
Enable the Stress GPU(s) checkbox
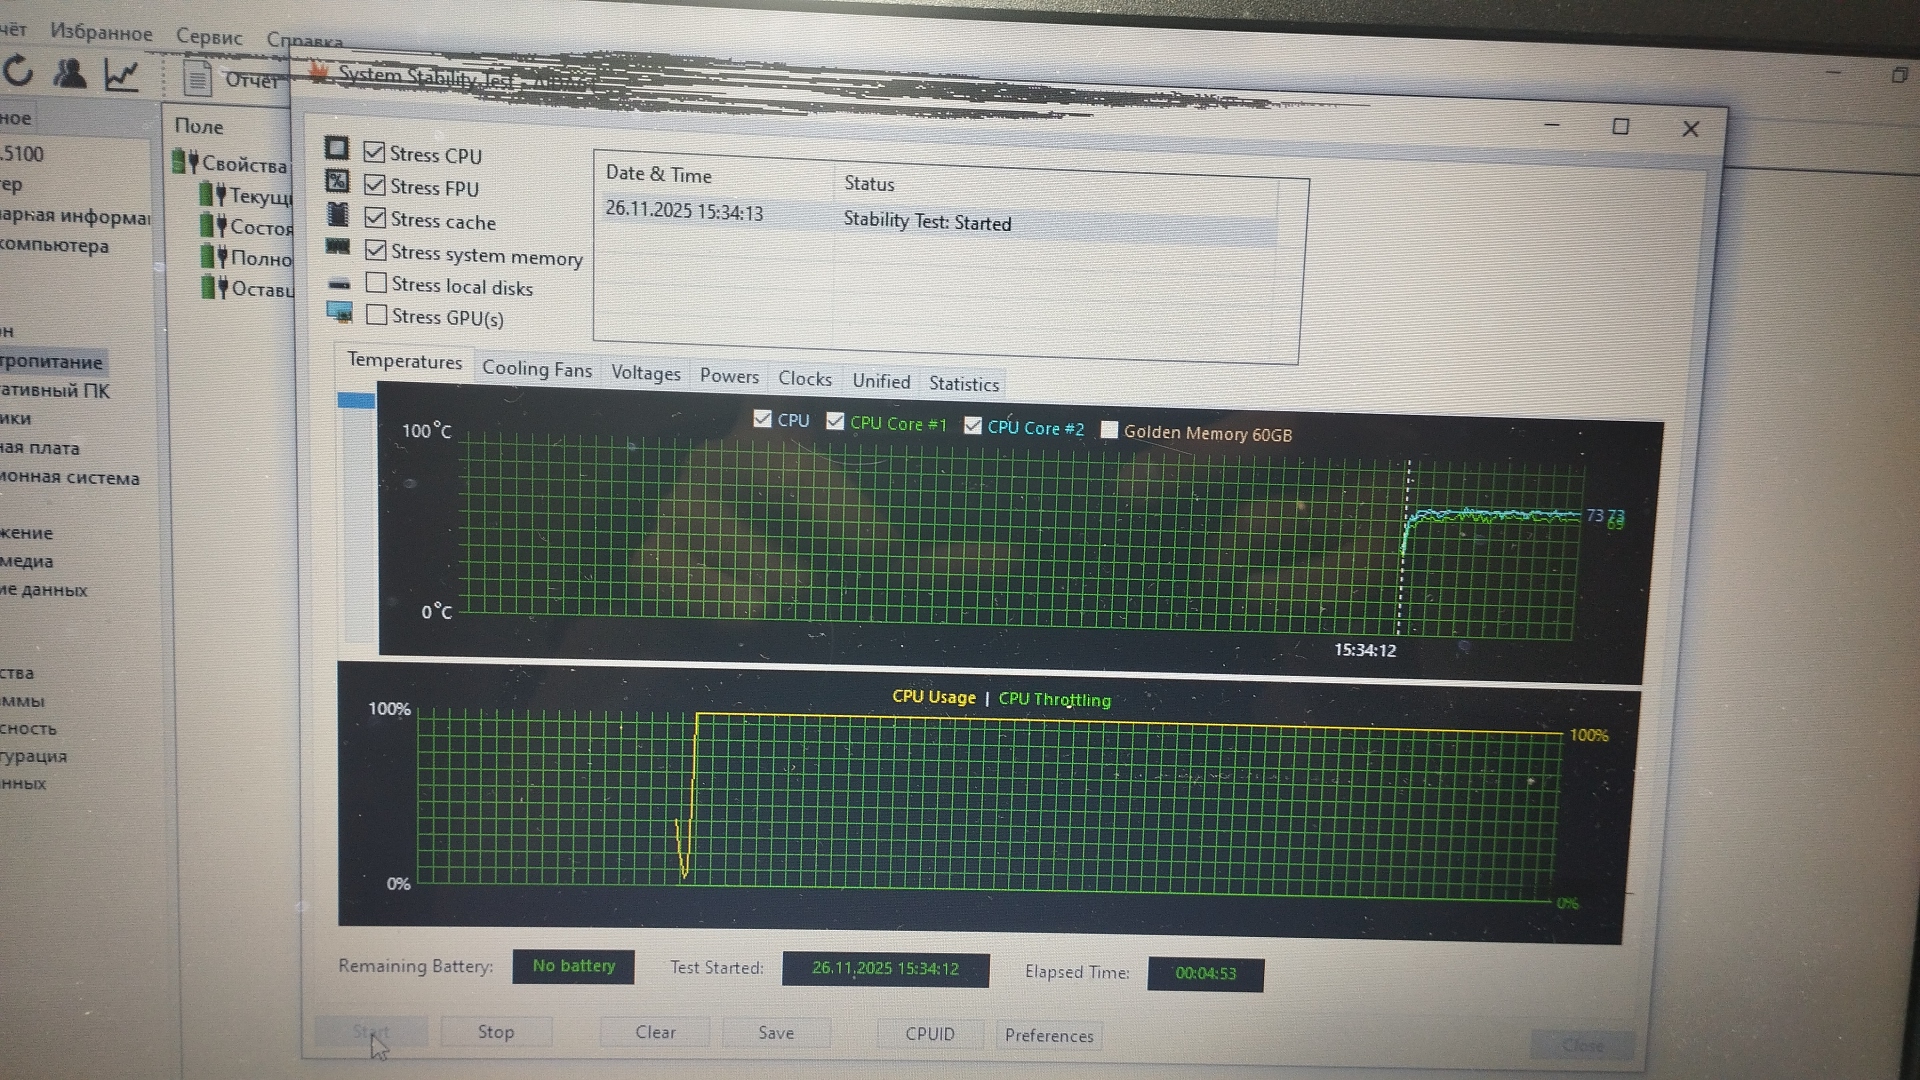click(377, 315)
